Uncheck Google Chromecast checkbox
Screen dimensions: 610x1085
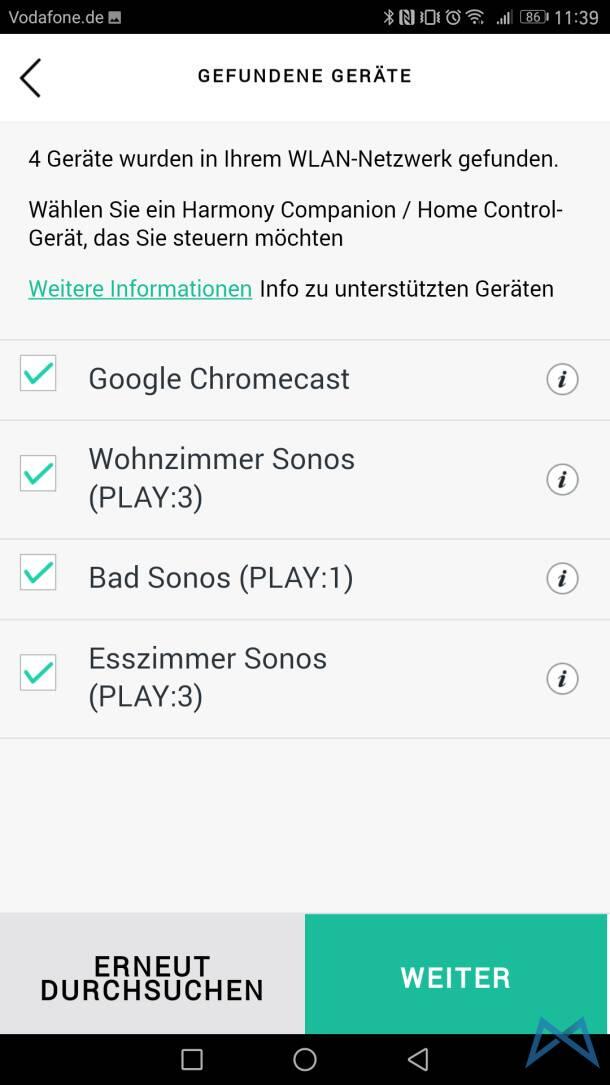coord(38,374)
